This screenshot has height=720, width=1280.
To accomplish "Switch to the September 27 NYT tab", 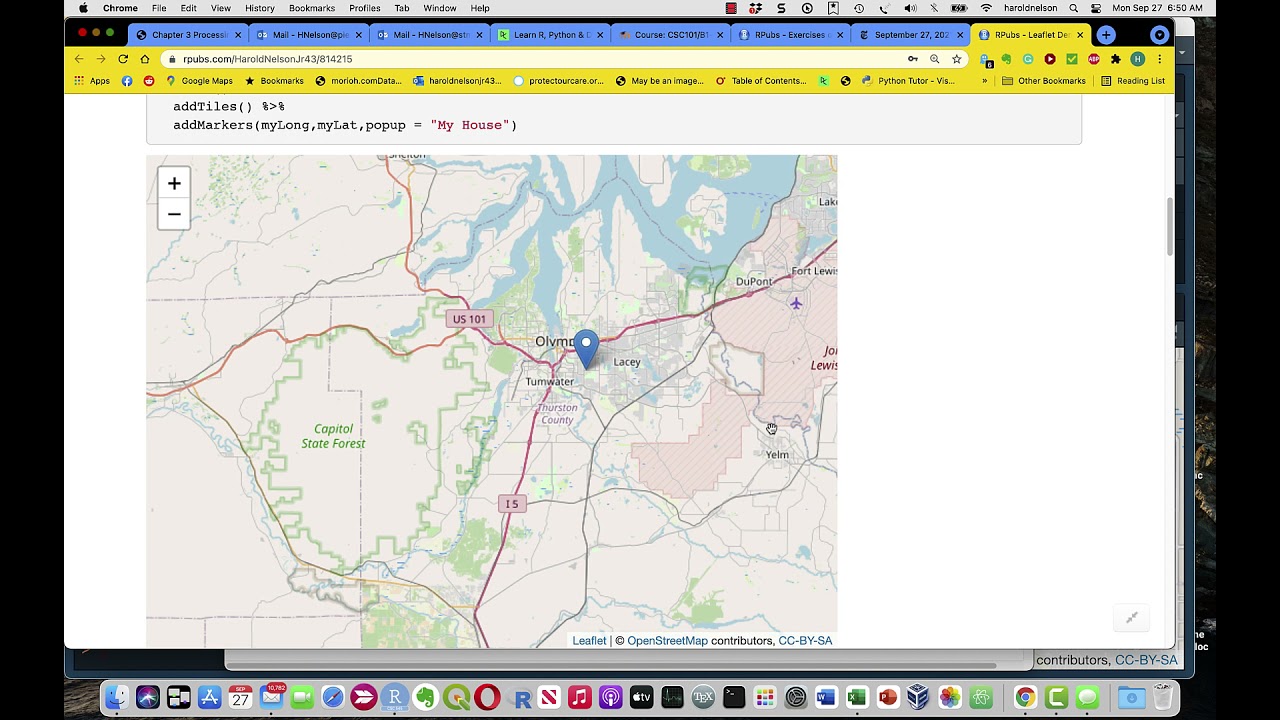I will (910, 35).
